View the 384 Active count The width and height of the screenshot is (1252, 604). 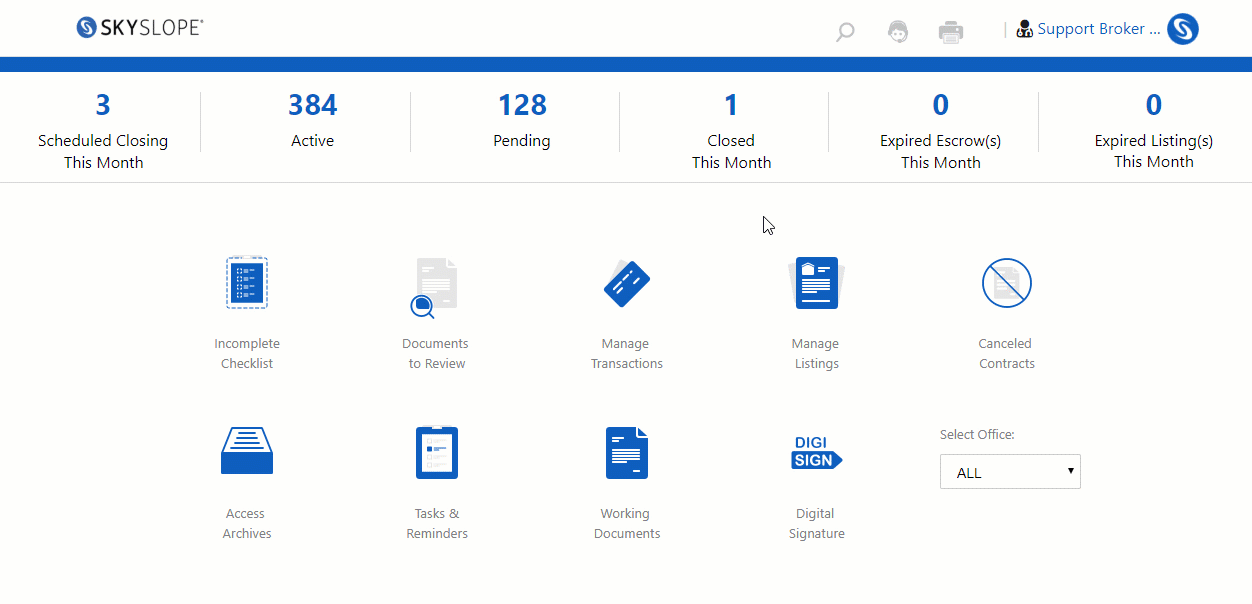(313, 120)
